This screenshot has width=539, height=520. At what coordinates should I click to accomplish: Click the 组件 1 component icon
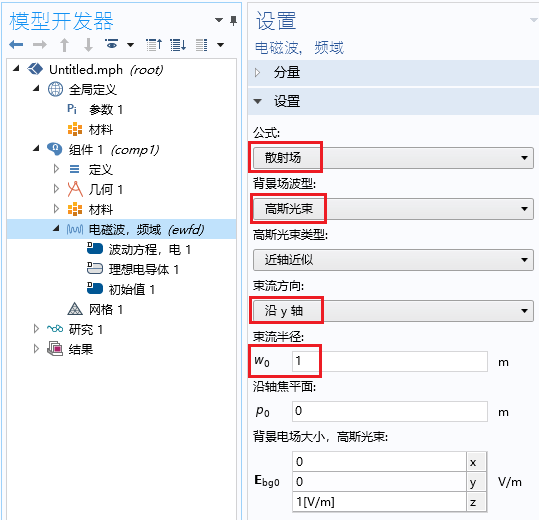pyautogui.click(x=55, y=149)
